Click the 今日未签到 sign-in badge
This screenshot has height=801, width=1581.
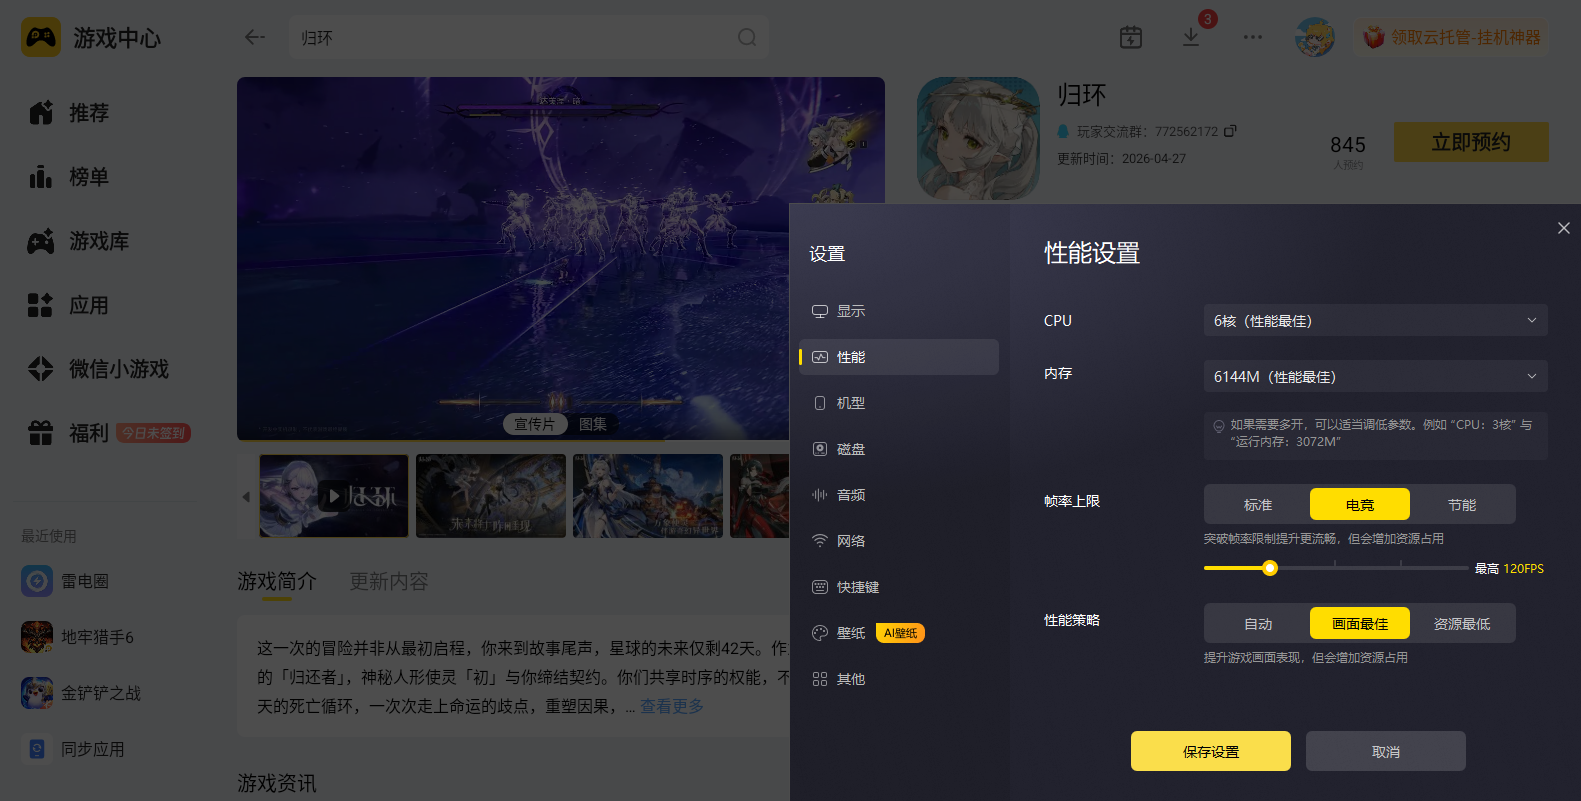click(x=154, y=433)
